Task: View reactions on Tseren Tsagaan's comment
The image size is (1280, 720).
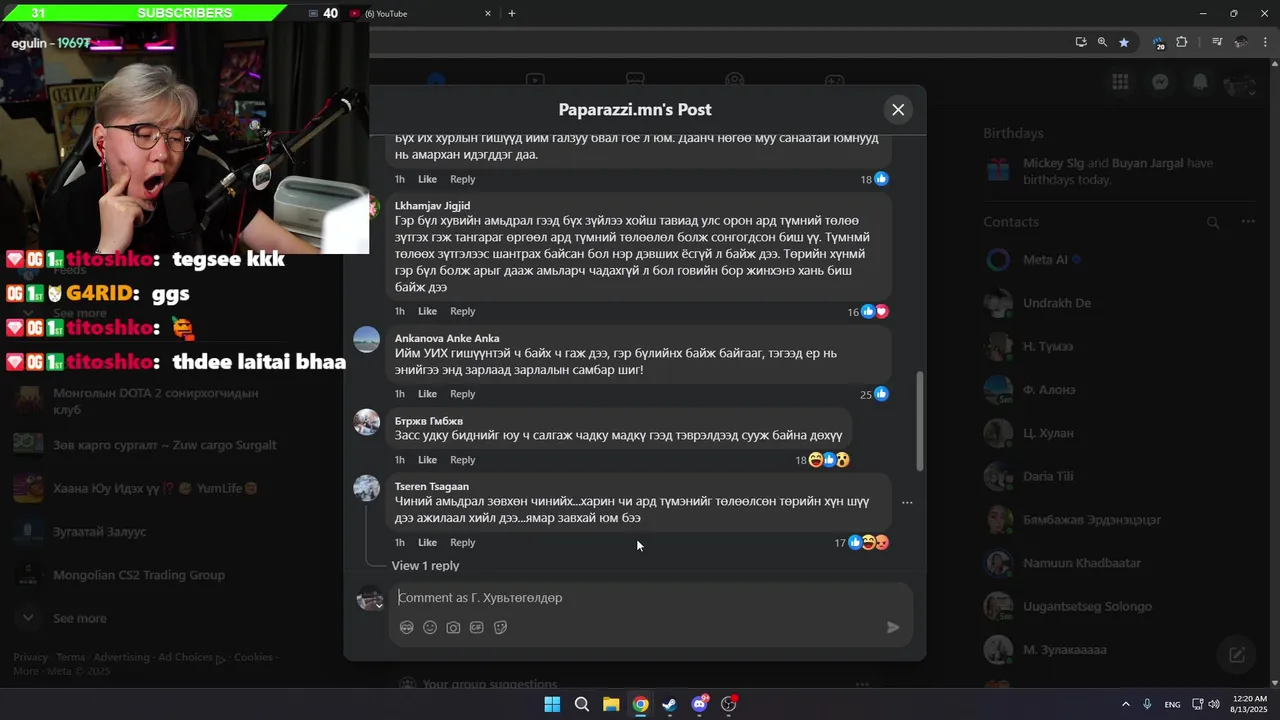Action: click(x=861, y=543)
